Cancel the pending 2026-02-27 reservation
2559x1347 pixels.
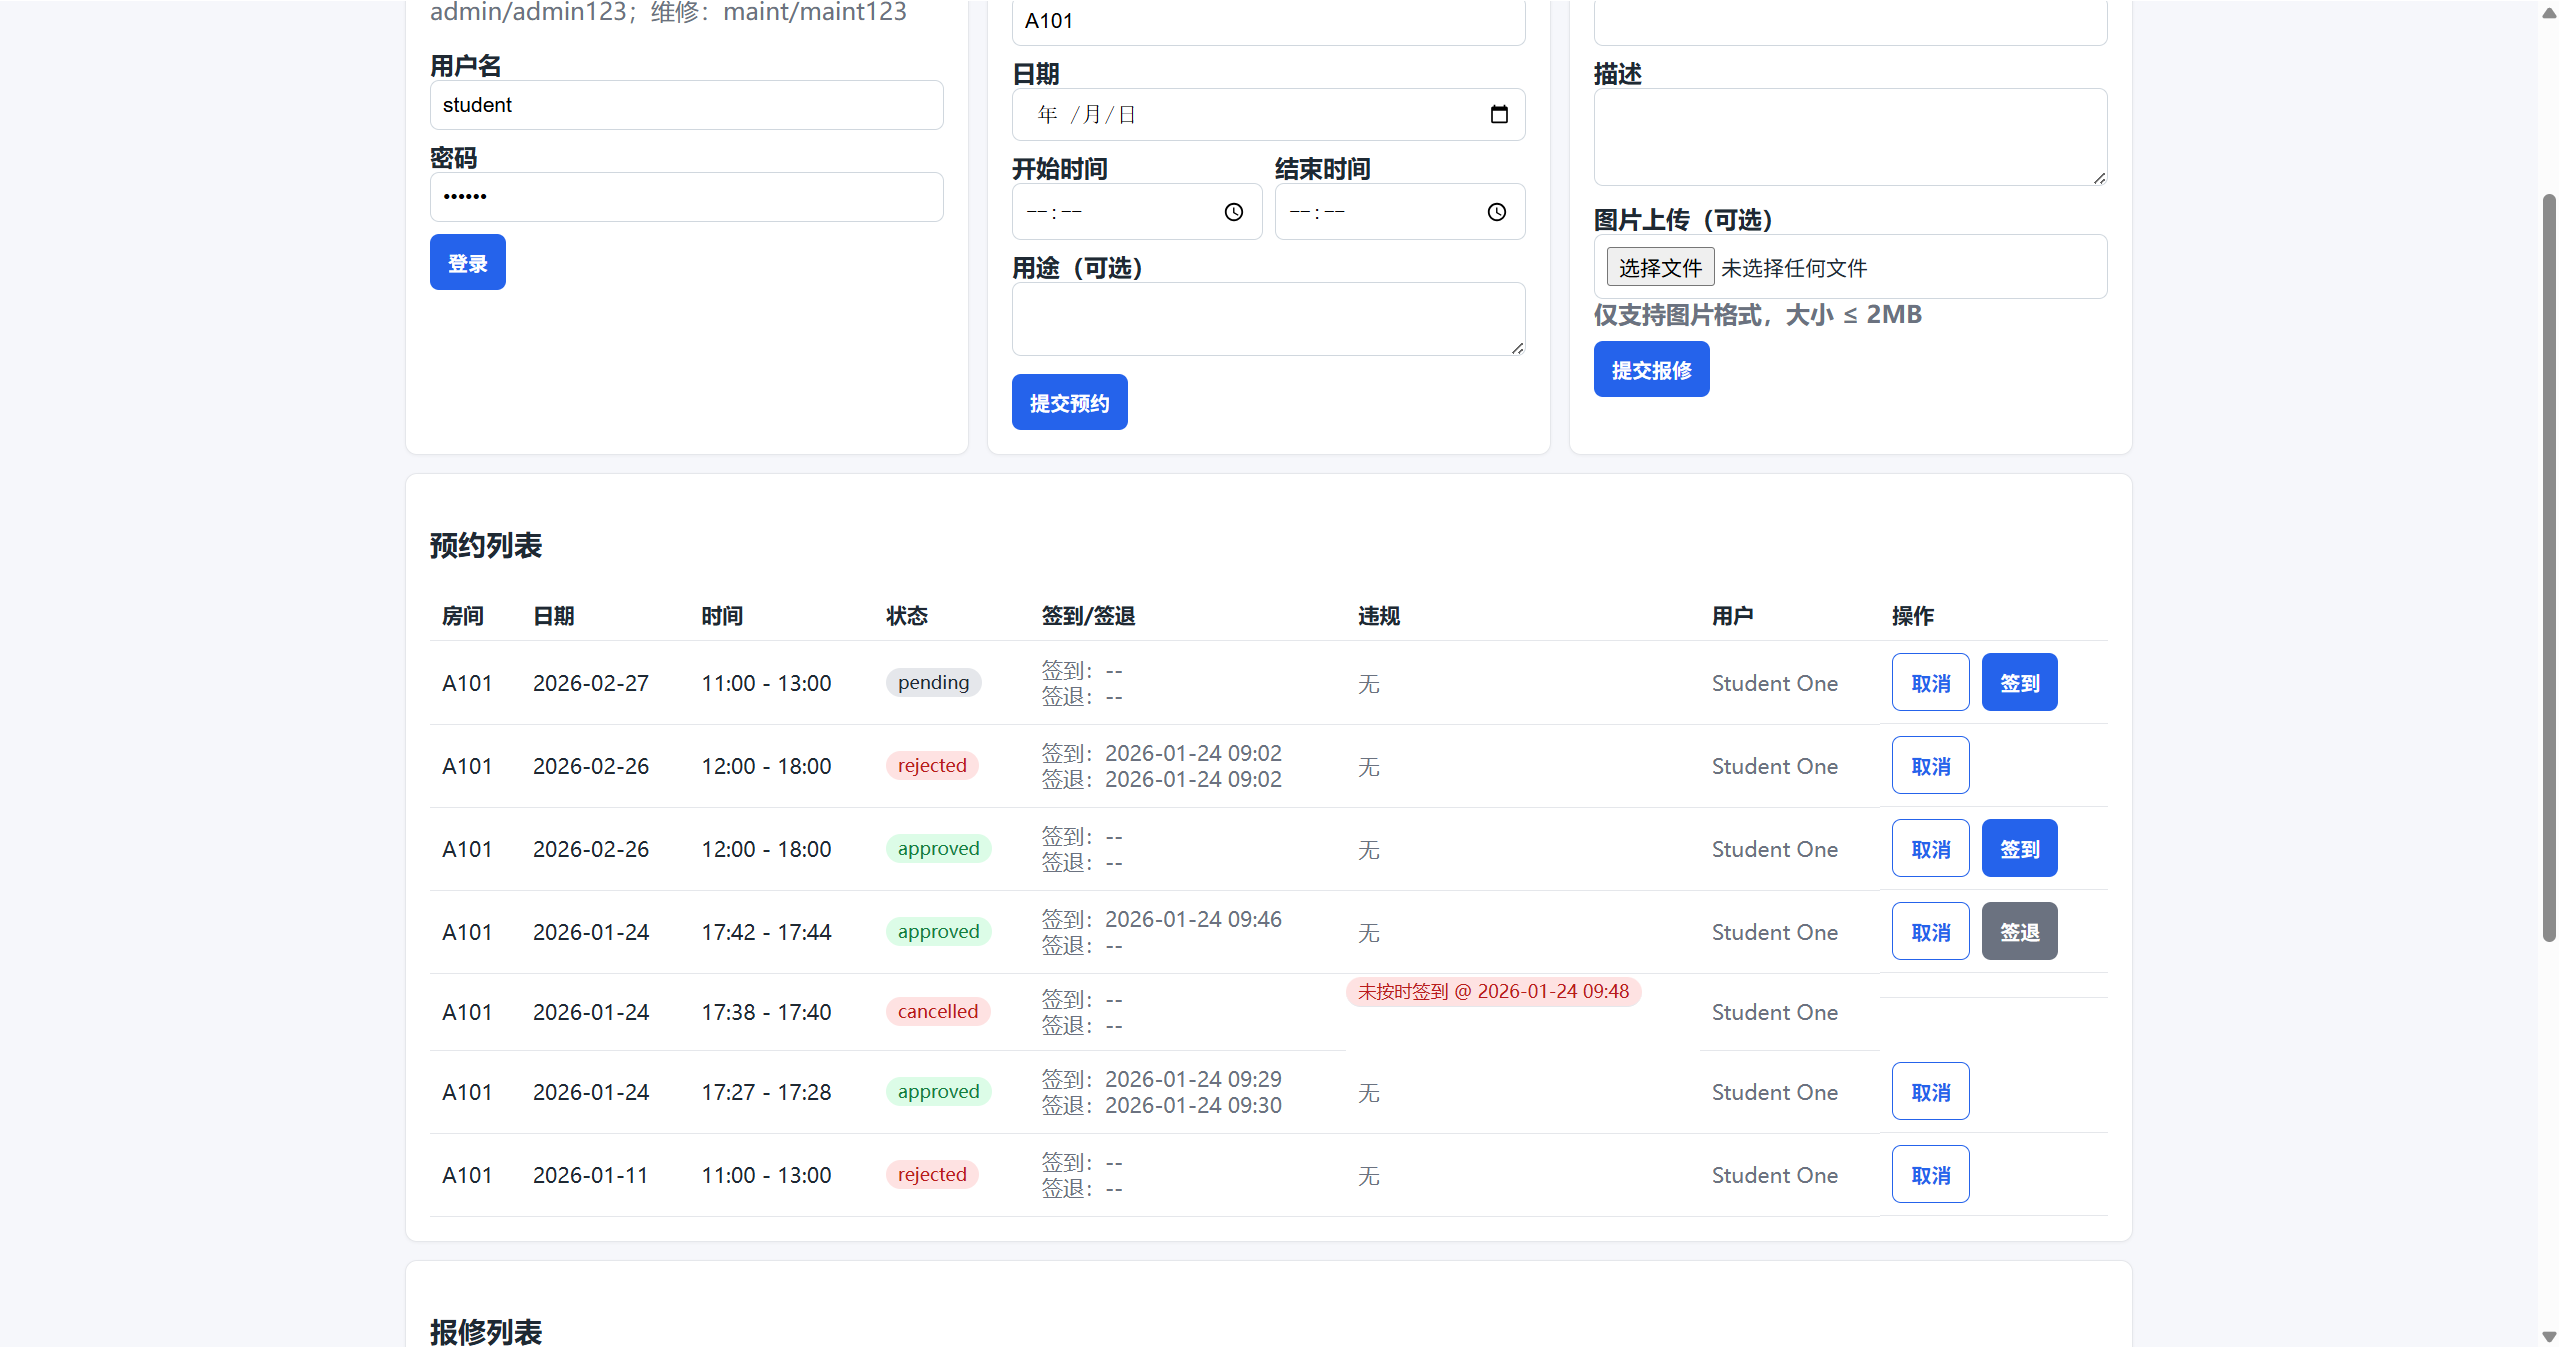pos(1929,683)
